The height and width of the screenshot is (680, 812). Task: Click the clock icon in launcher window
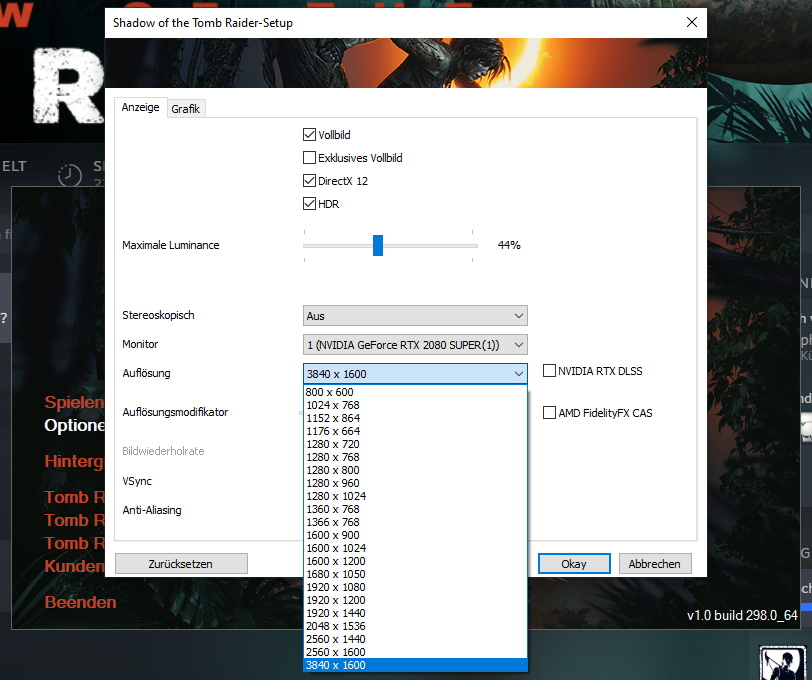tap(69, 175)
